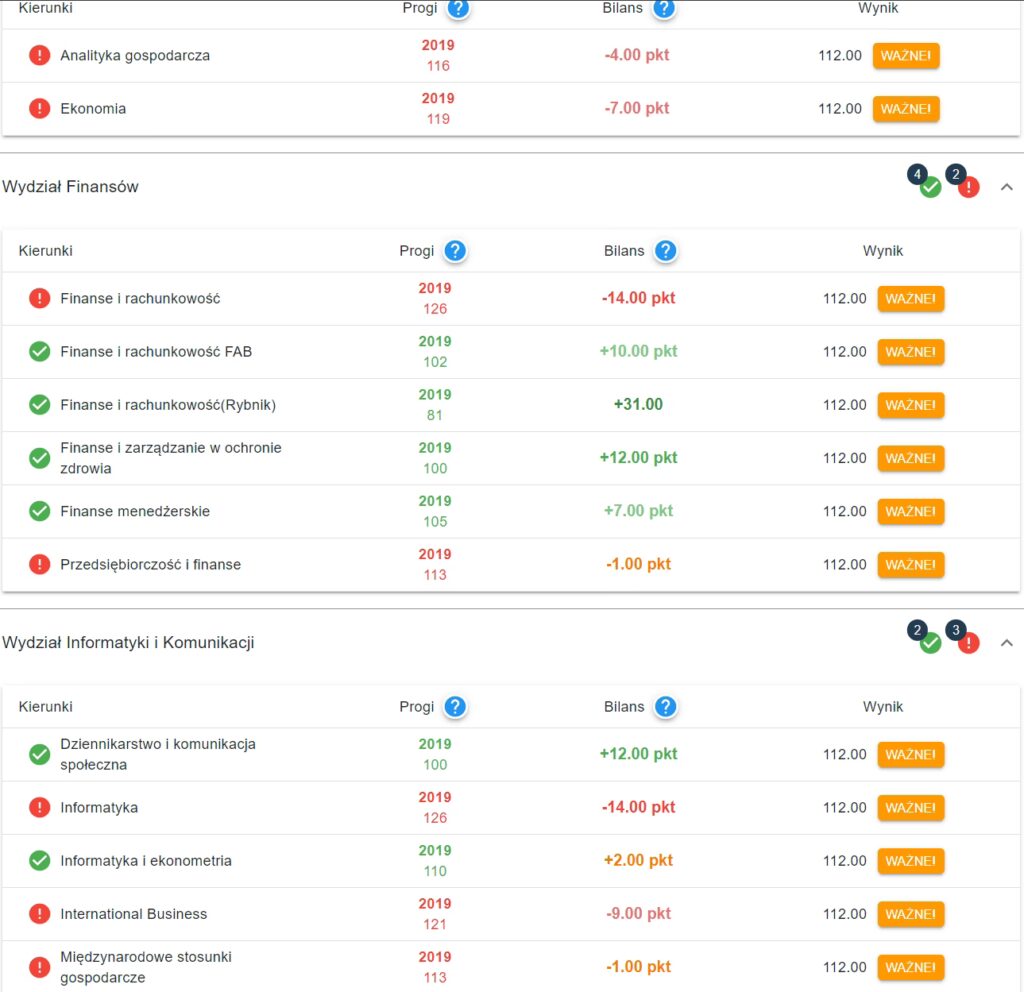1024x992 pixels.
Task: Click Progi help icon in Informatyki i Komunikacji table
Action: [455, 707]
